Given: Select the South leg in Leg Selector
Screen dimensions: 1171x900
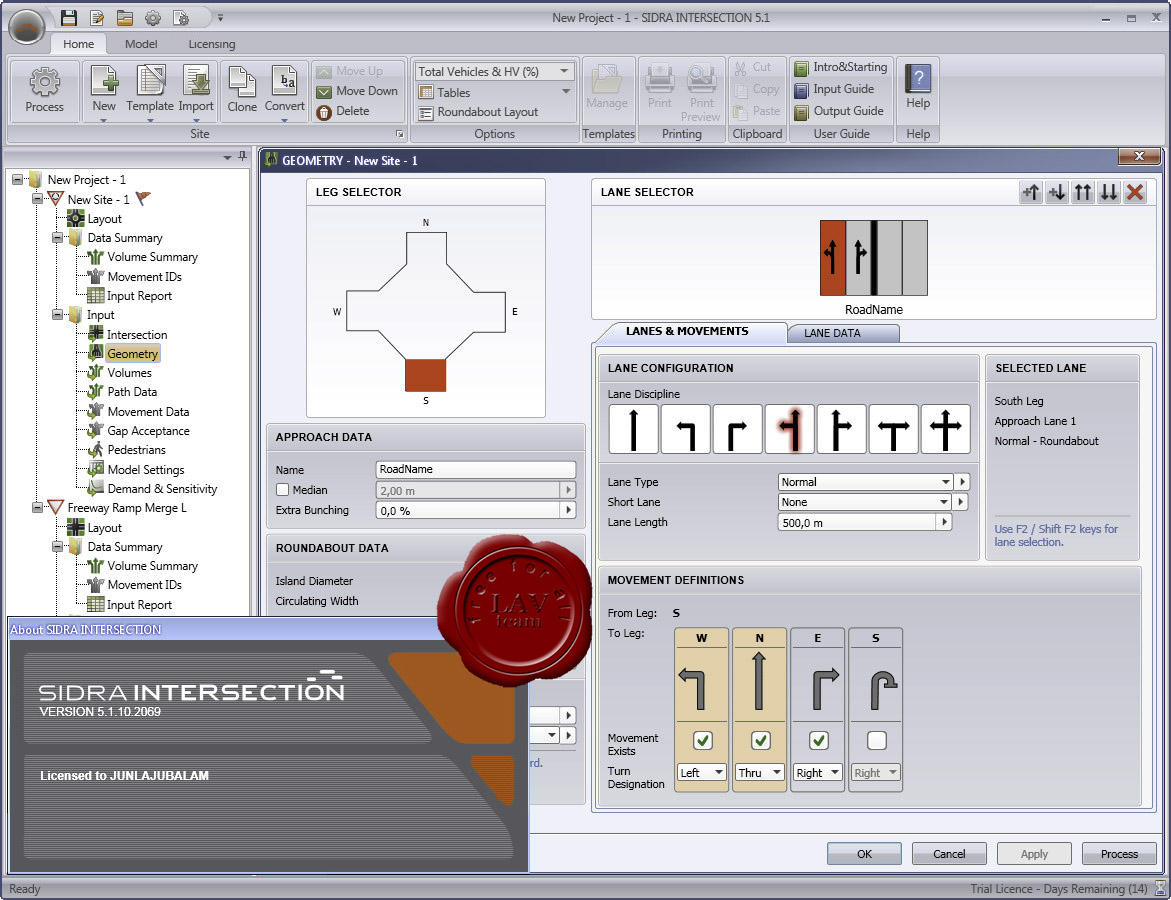Looking at the screenshot, I should pyautogui.click(x=426, y=375).
